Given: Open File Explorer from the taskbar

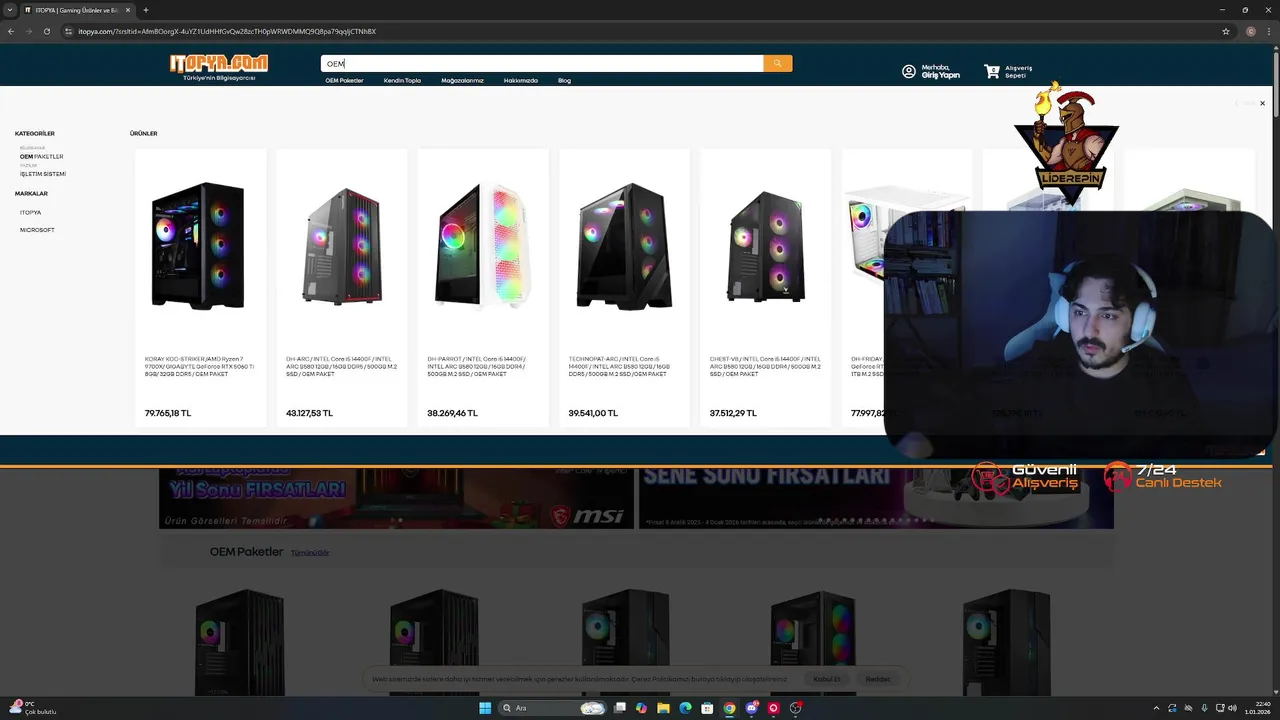Looking at the screenshot, I should (663, 708).
